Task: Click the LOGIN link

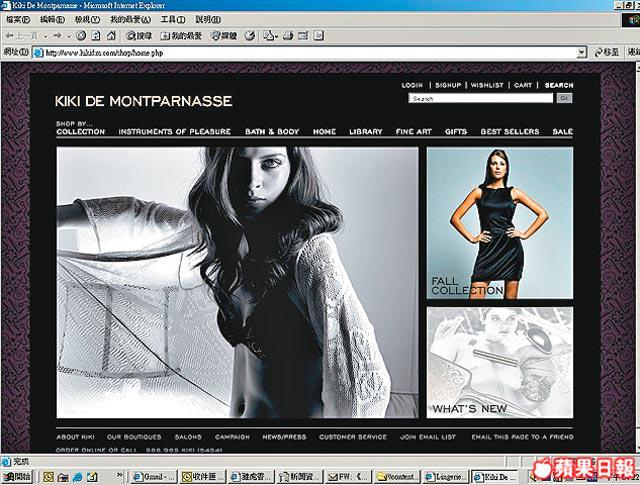Action: point(412,85)
